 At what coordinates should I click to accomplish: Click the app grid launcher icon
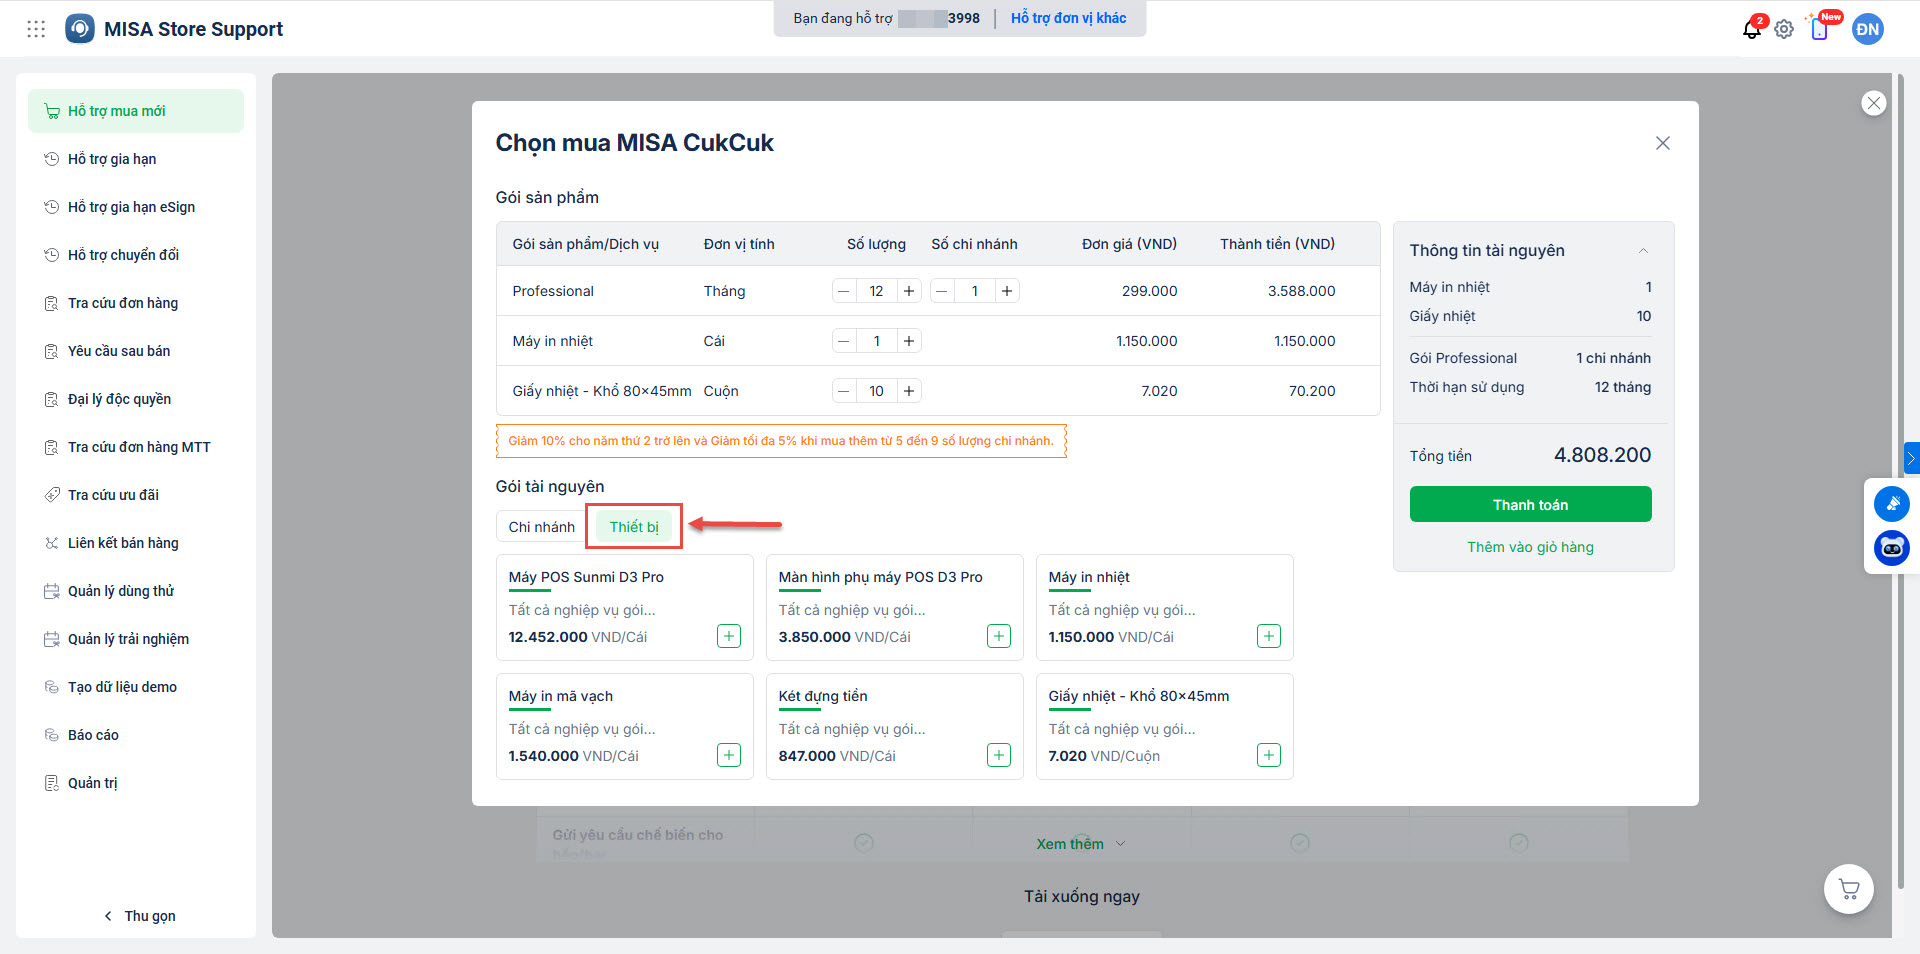[36, 29]
